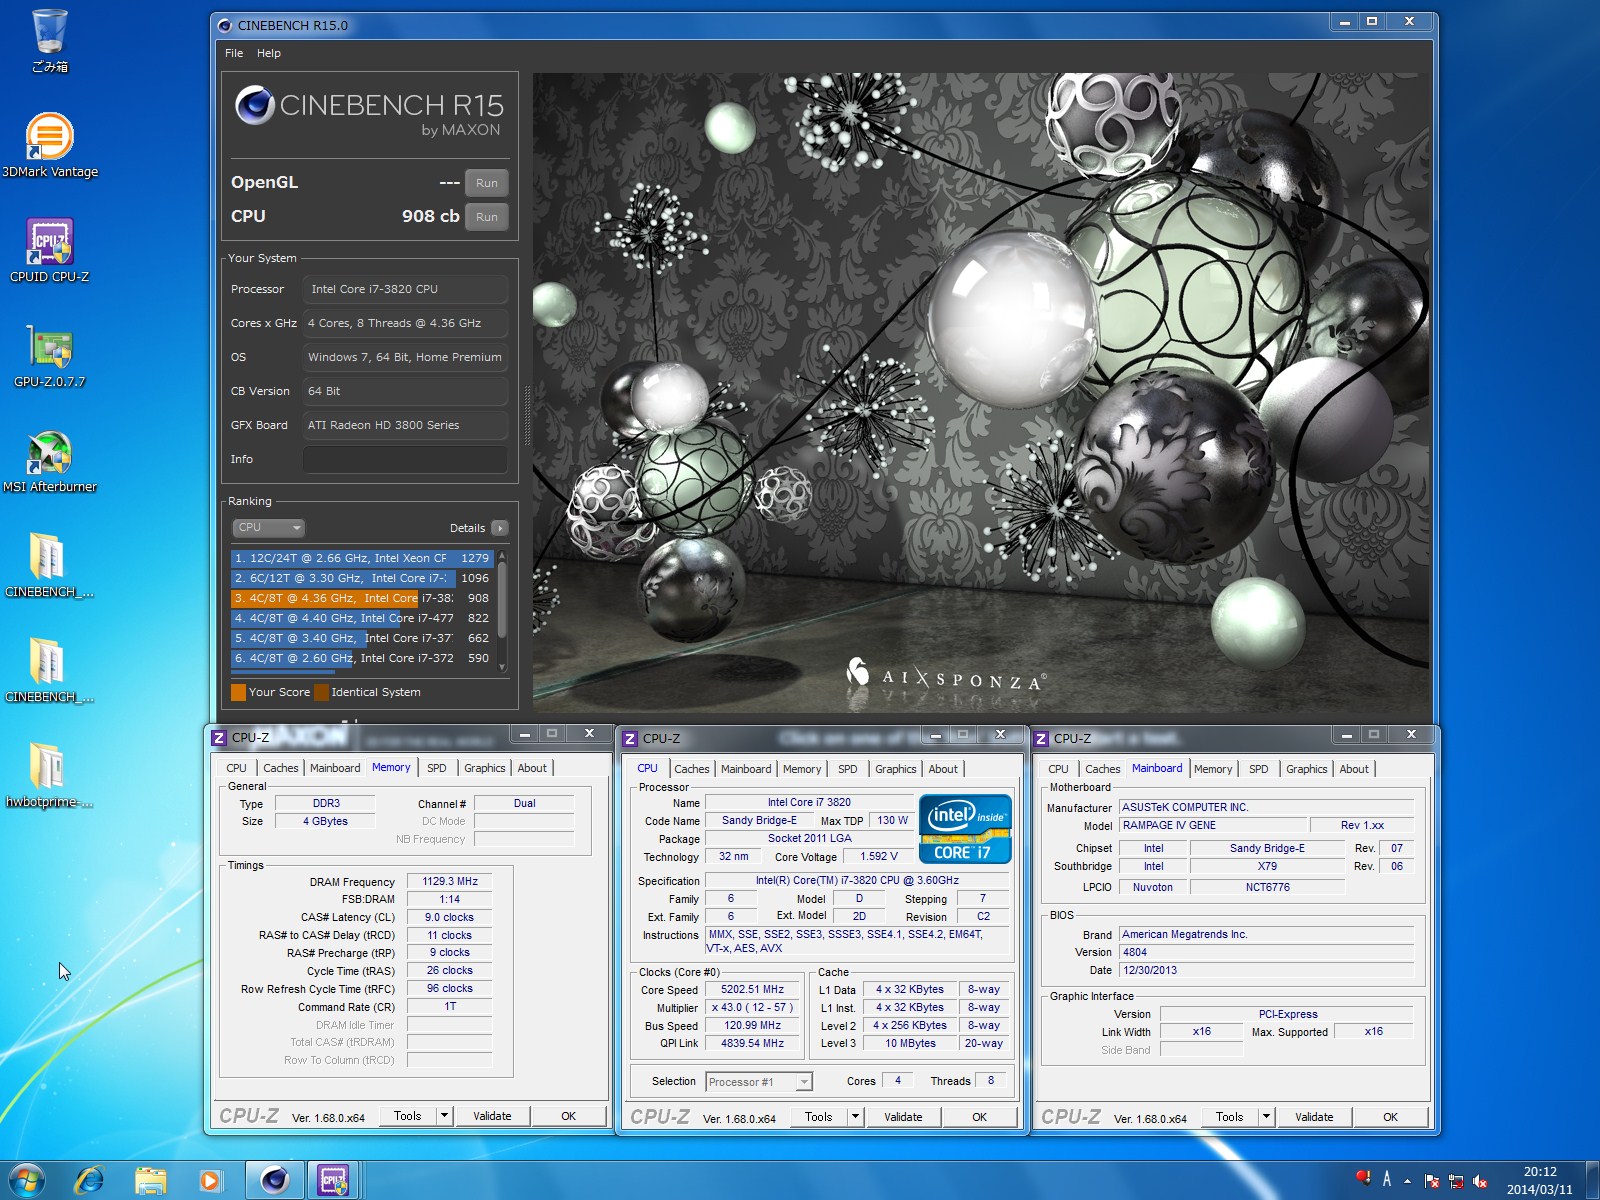The width and height of the screenshot is (1600, 1200).
Task: Click the Core Speed 5202.51 MHz value
Action: [753, 990]
